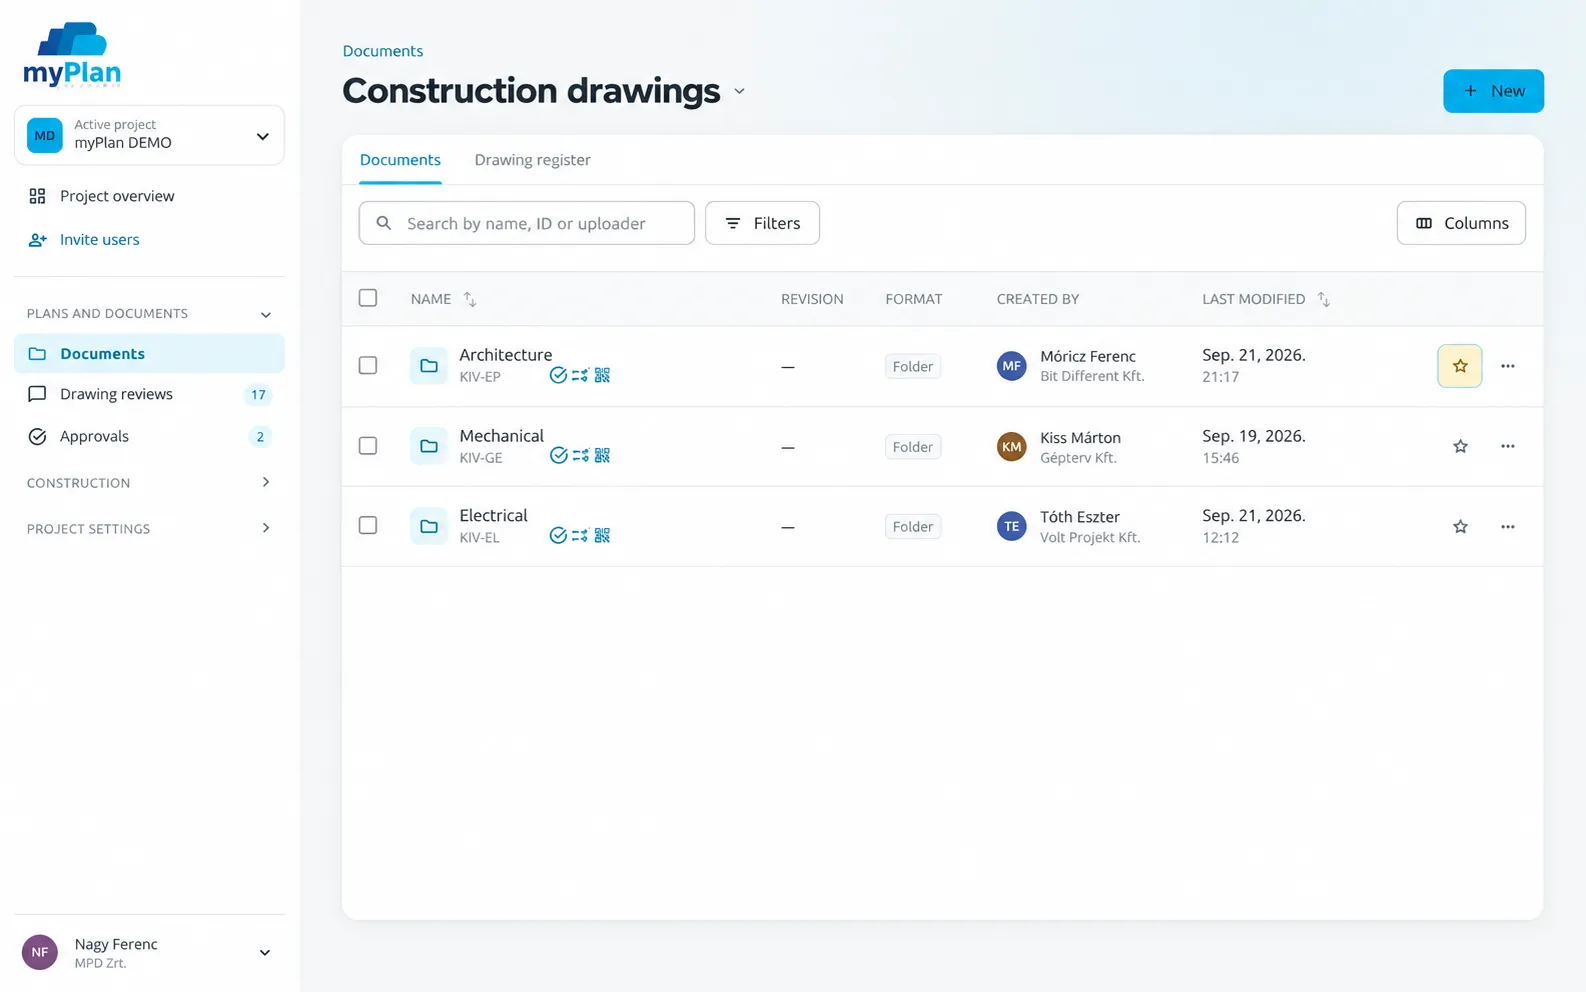
Task: Open the Architecture folder icon
Action: 429,366
